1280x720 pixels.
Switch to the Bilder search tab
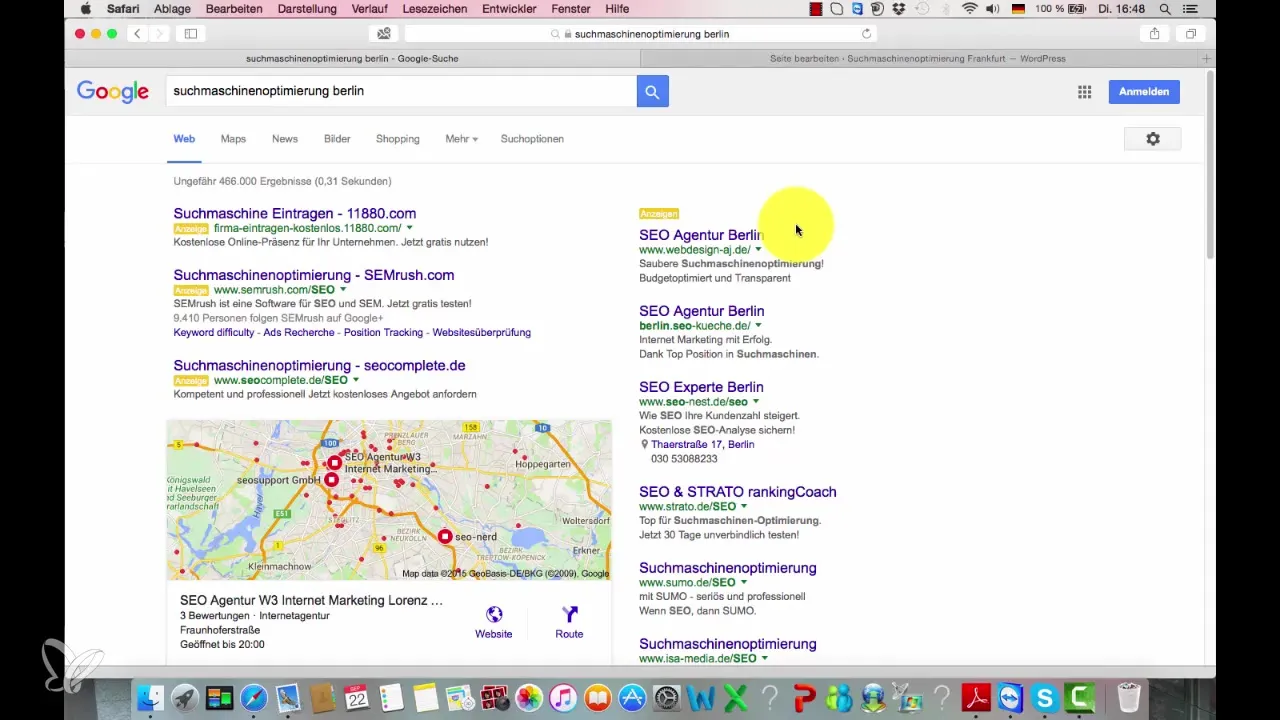pos(337,139)
